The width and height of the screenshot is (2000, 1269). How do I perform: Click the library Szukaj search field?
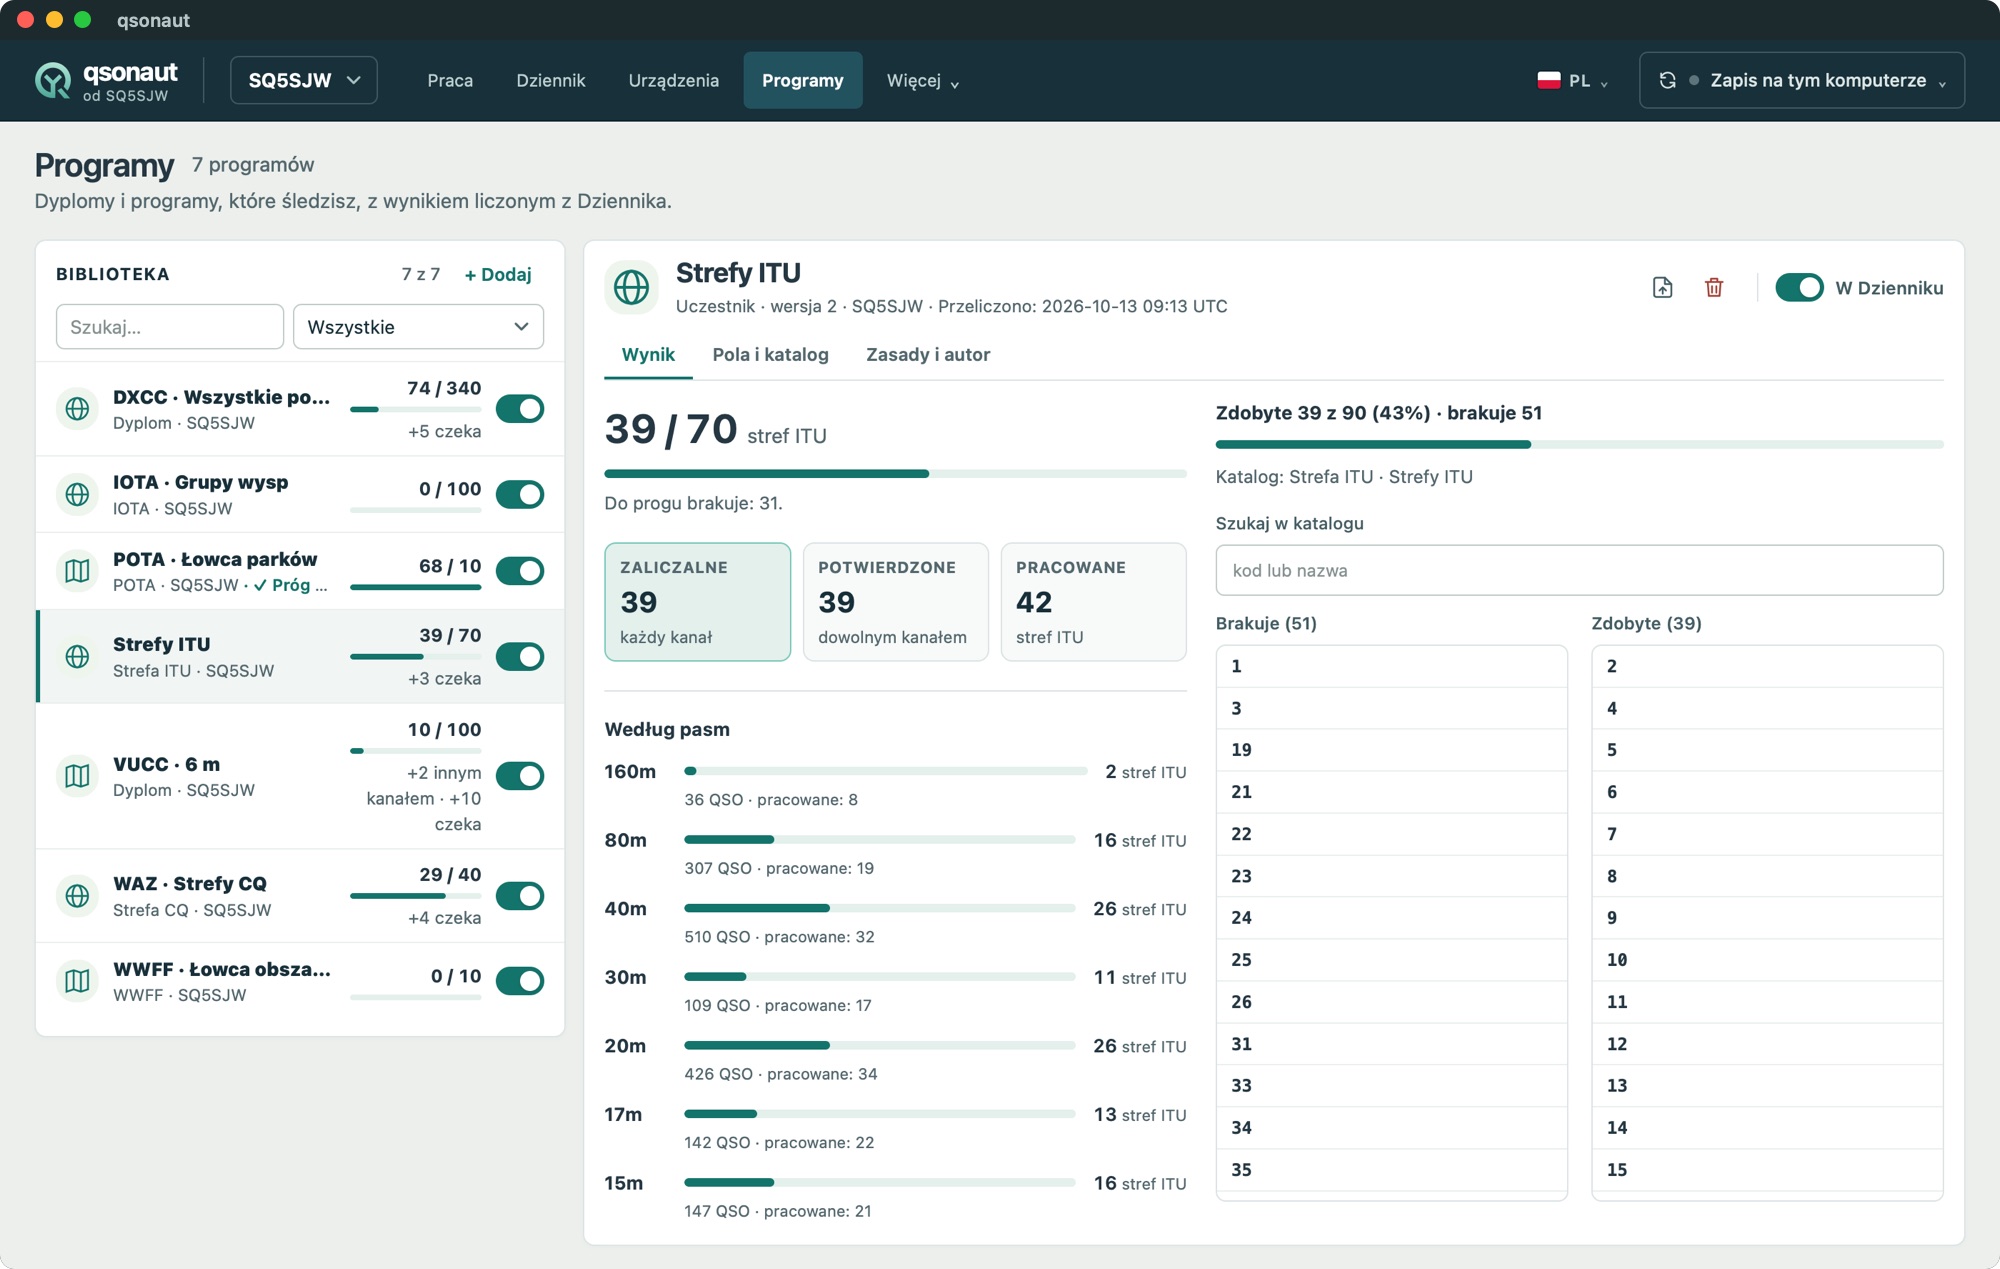[x=170, y=327]
